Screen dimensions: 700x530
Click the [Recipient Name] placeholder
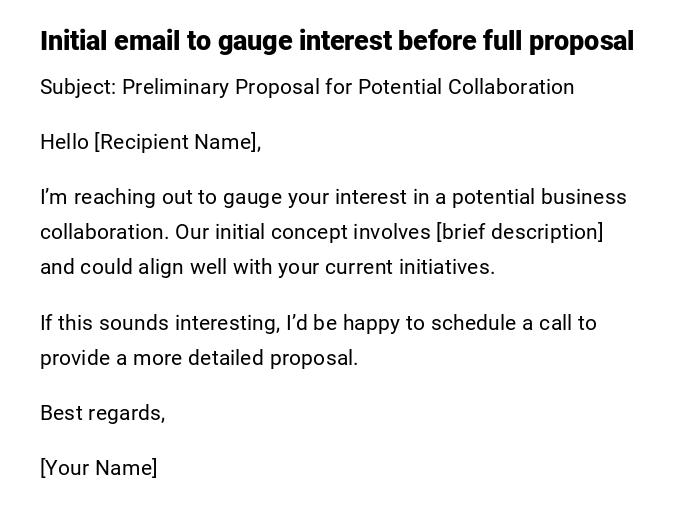point(177,142)
